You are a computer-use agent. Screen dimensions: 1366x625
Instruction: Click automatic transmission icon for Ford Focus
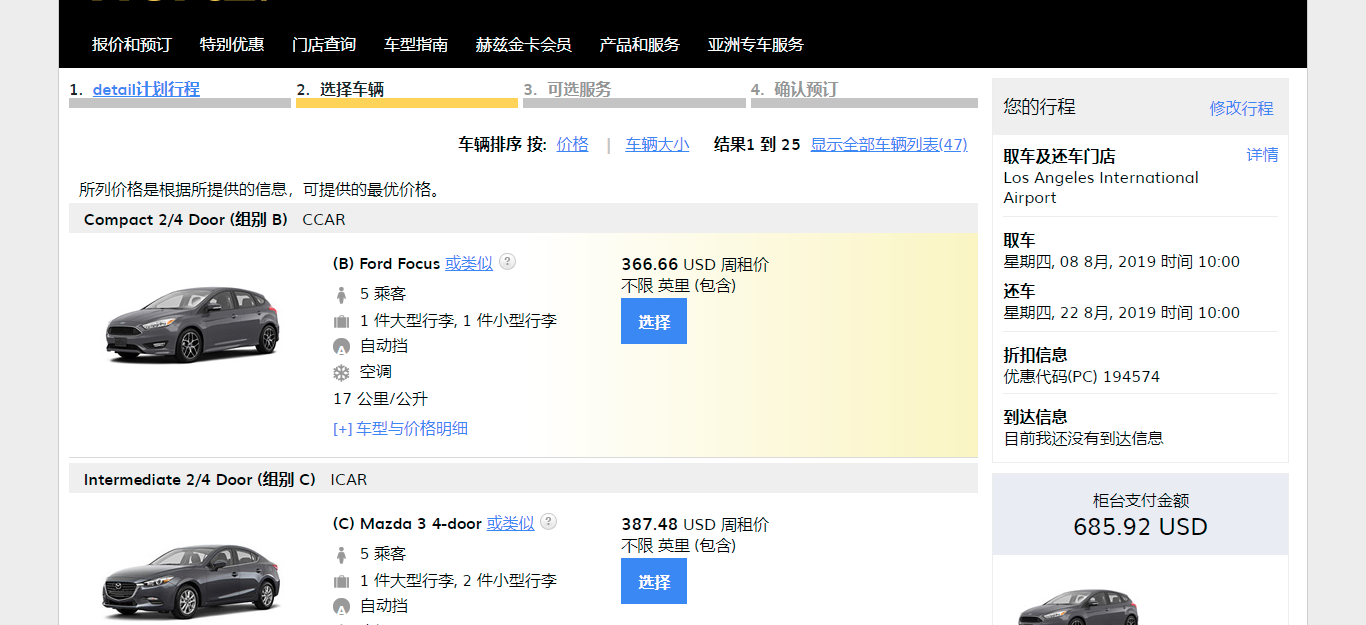[x=341, y=347]
